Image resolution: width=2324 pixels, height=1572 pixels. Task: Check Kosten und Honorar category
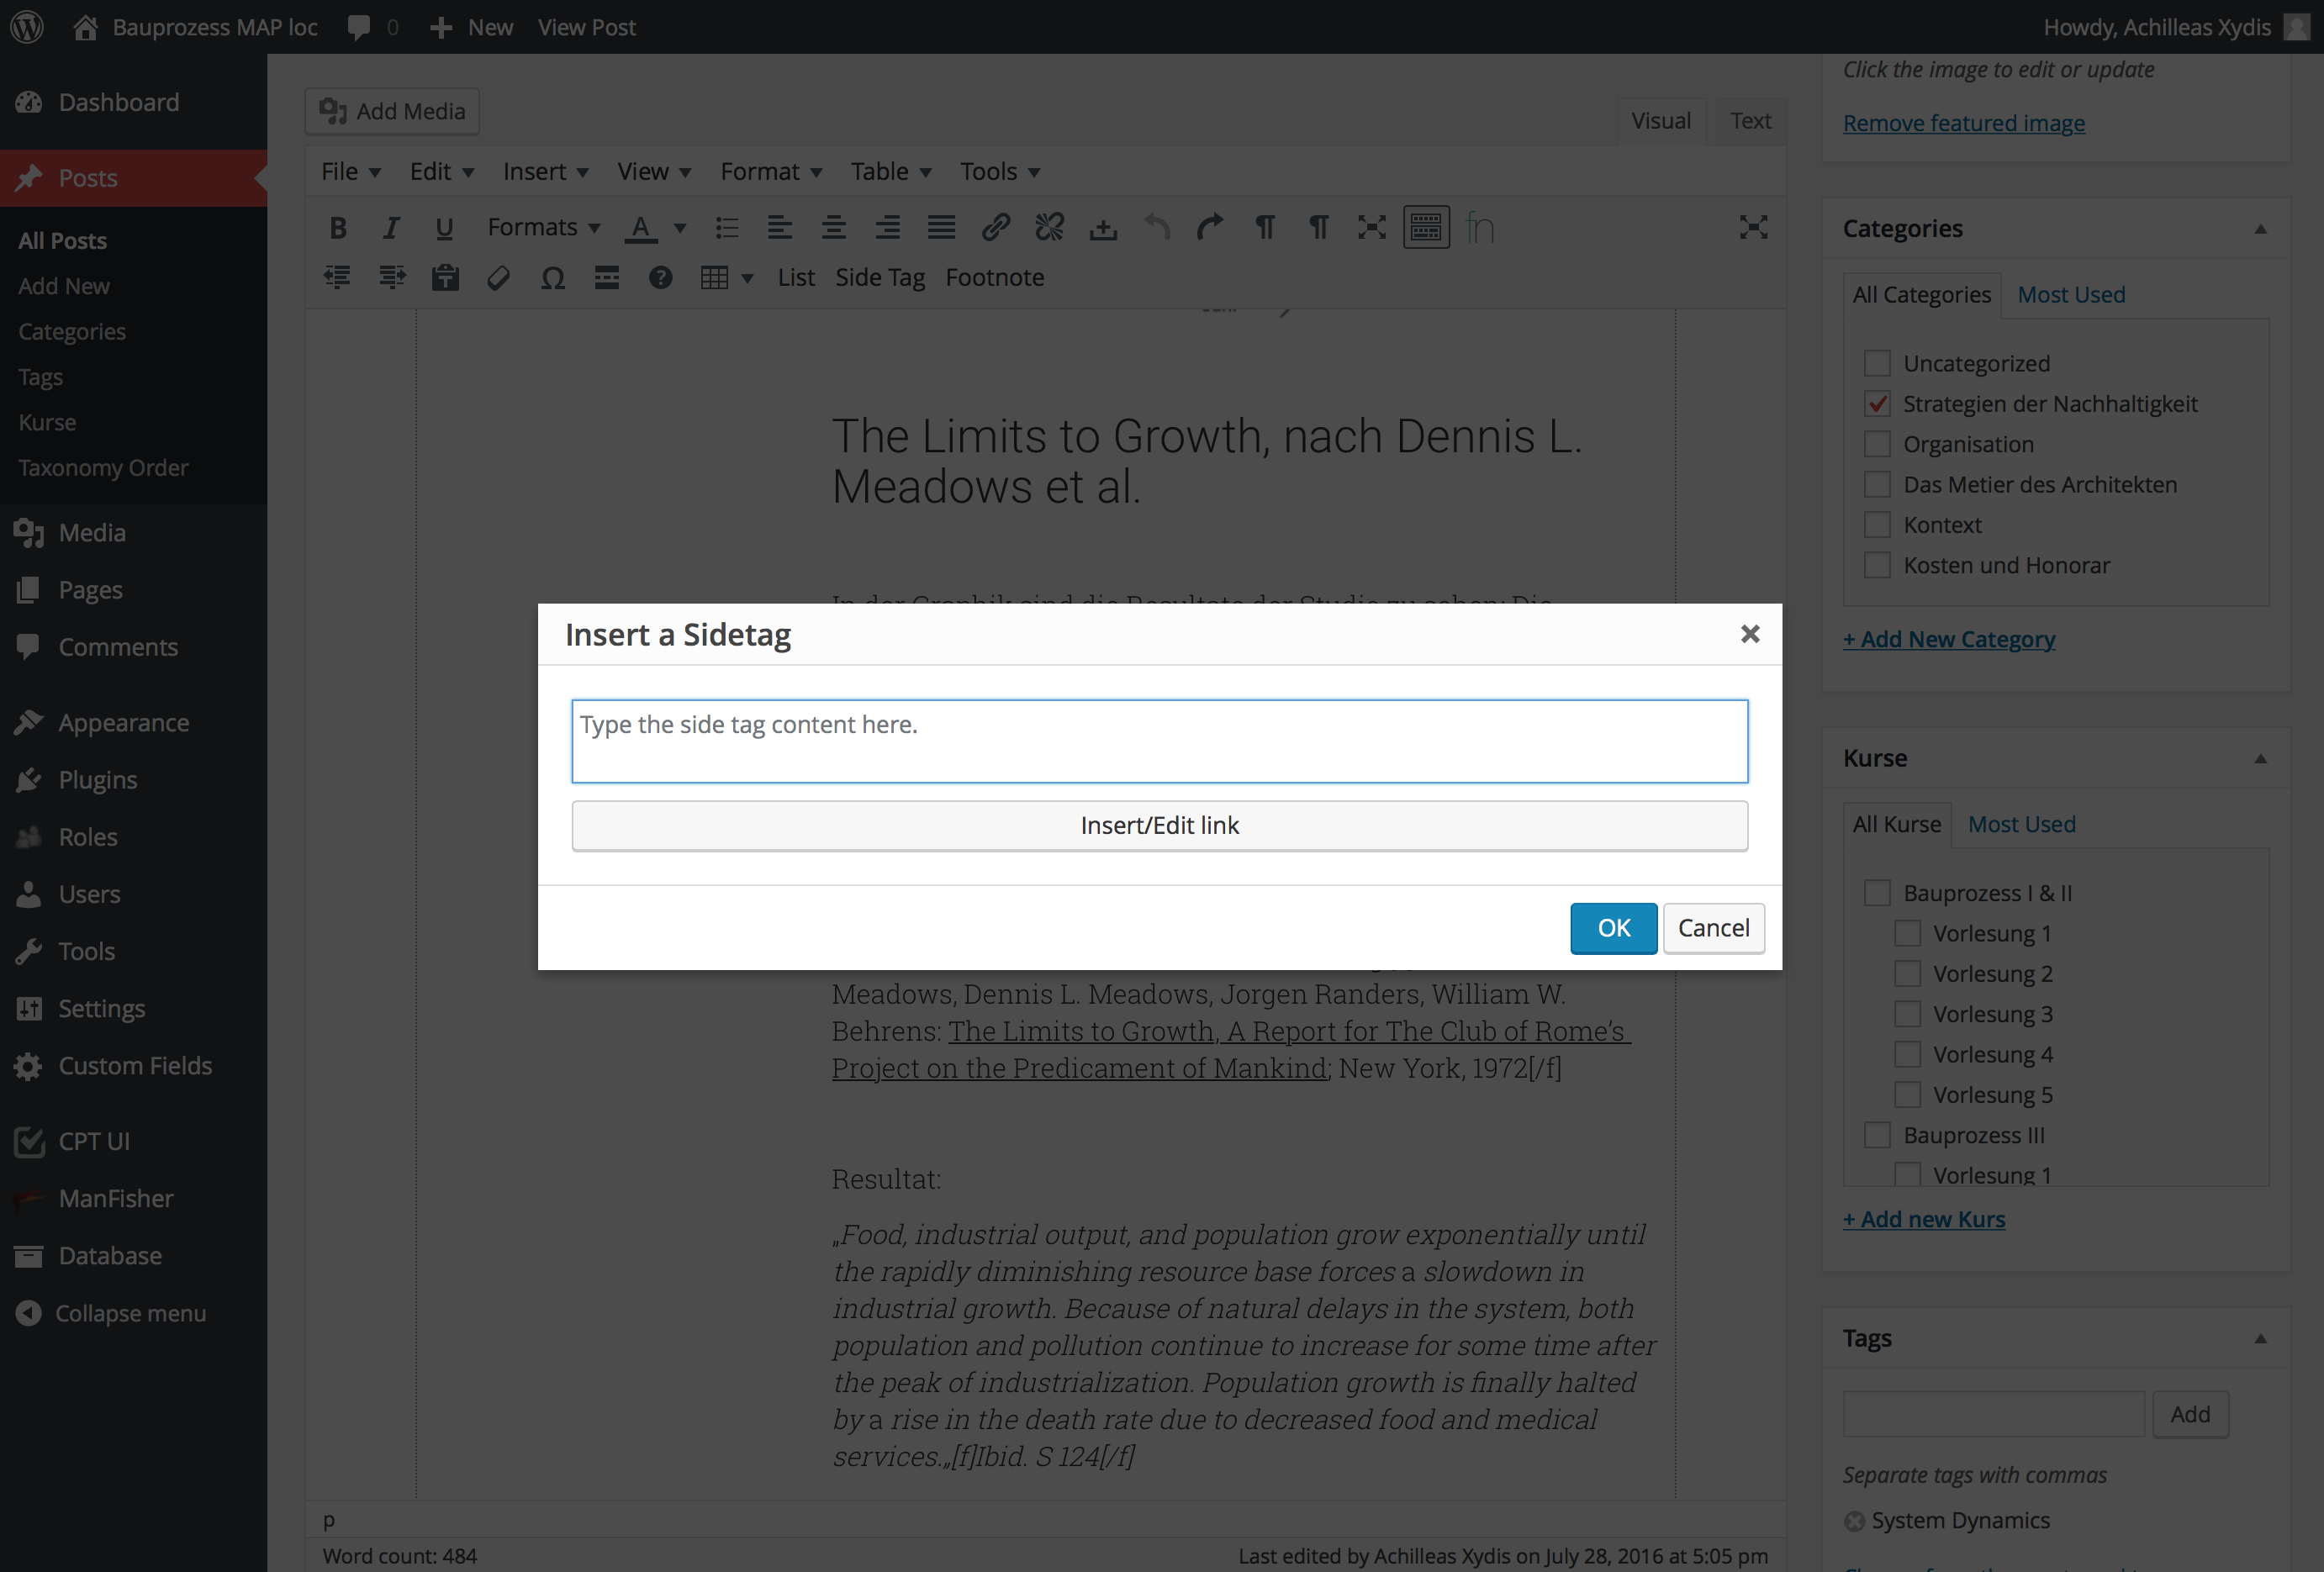(1877, 565)
